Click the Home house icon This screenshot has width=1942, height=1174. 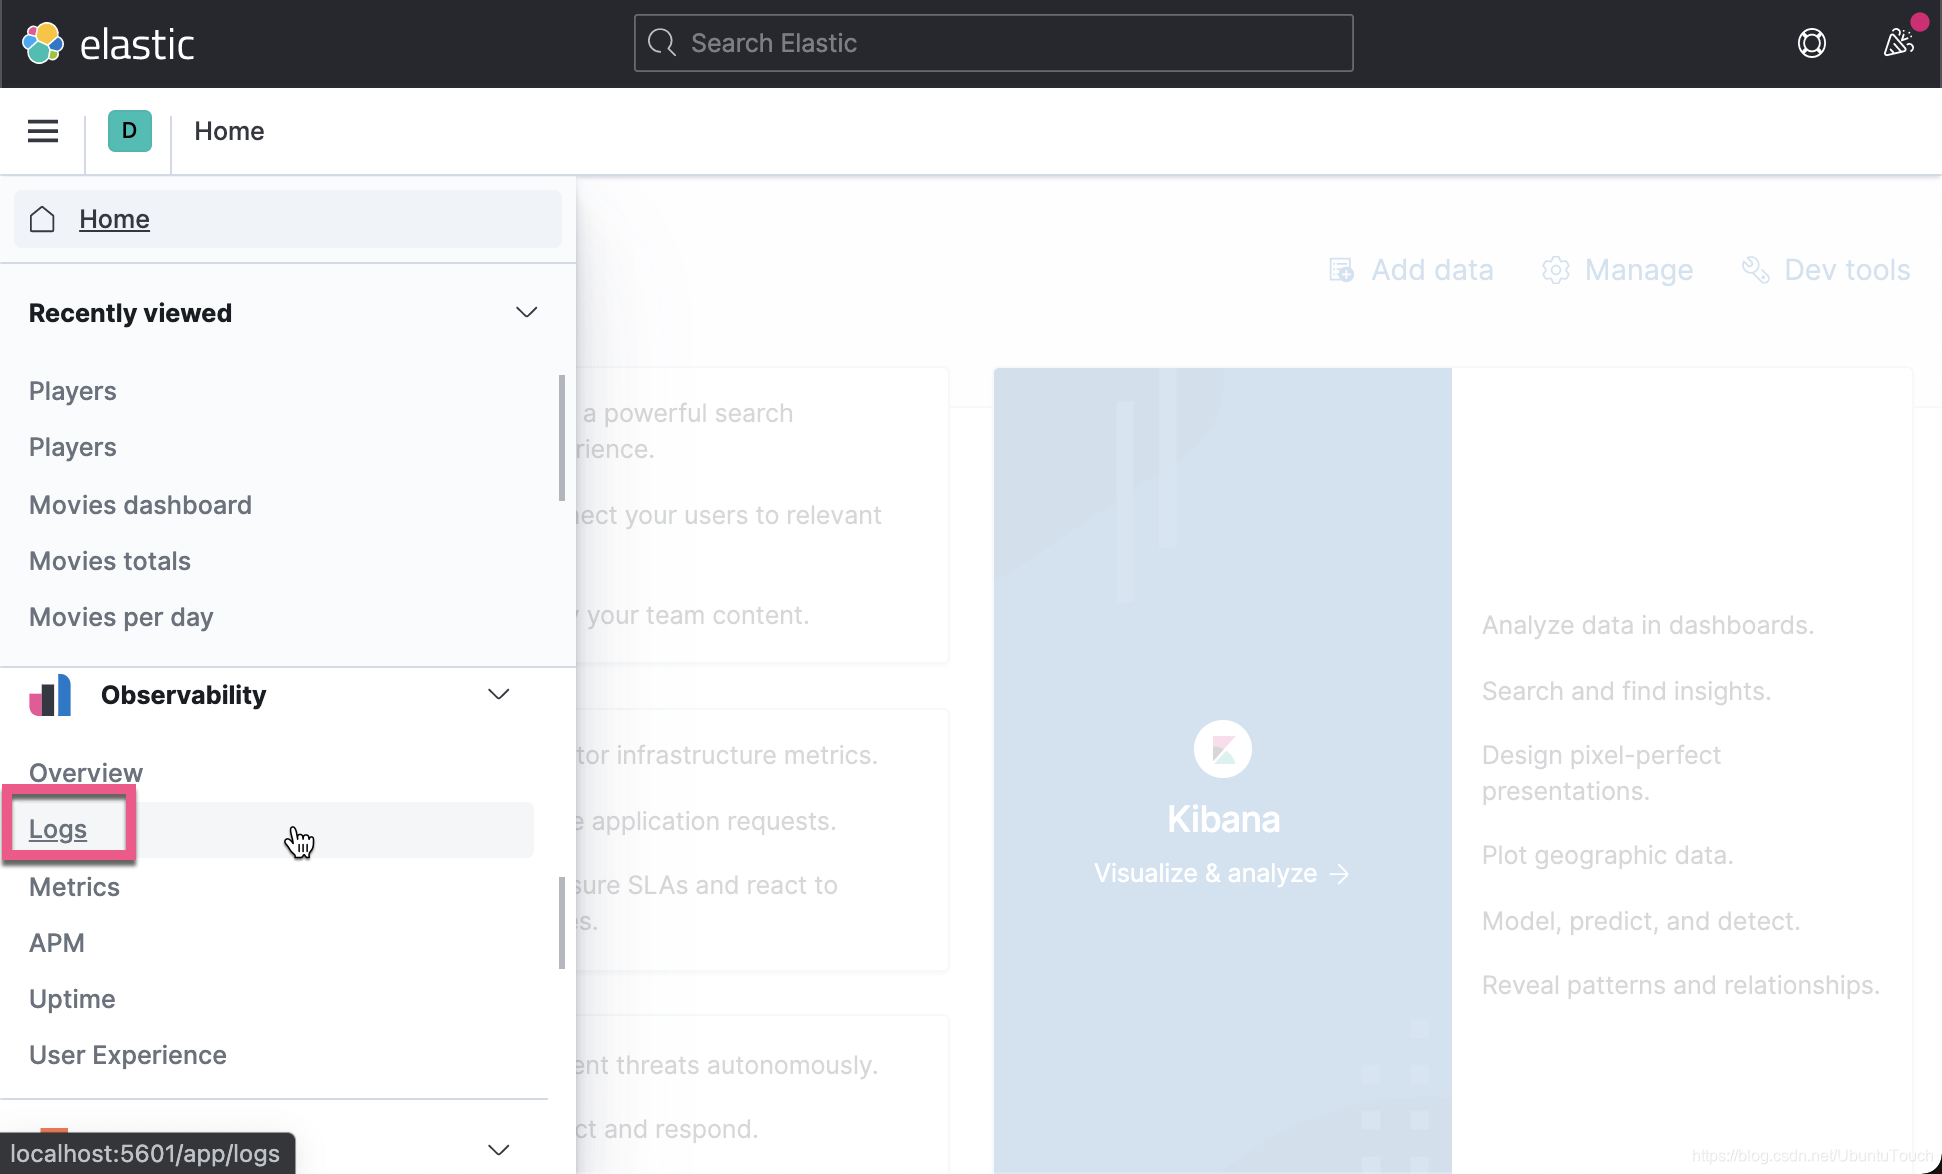(42, 219)
